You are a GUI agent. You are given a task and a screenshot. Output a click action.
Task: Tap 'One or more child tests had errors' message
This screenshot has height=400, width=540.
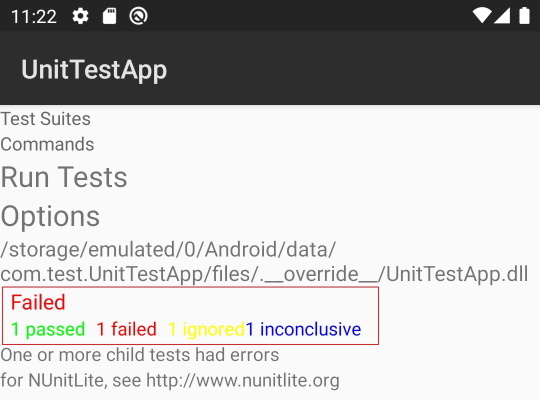(x=139, y=355)
